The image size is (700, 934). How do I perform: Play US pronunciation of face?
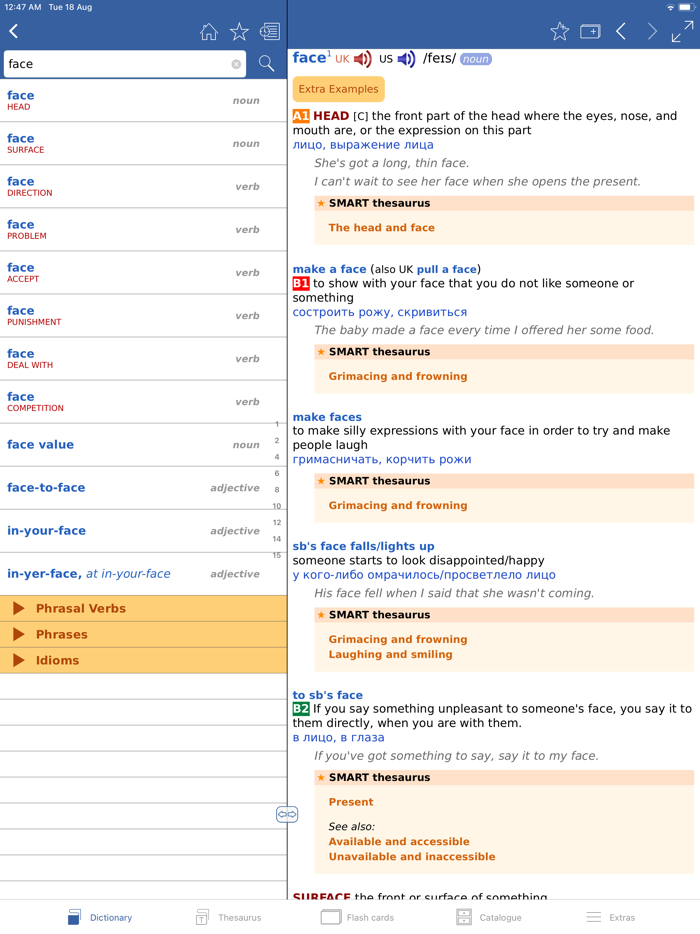click(406, 59)
